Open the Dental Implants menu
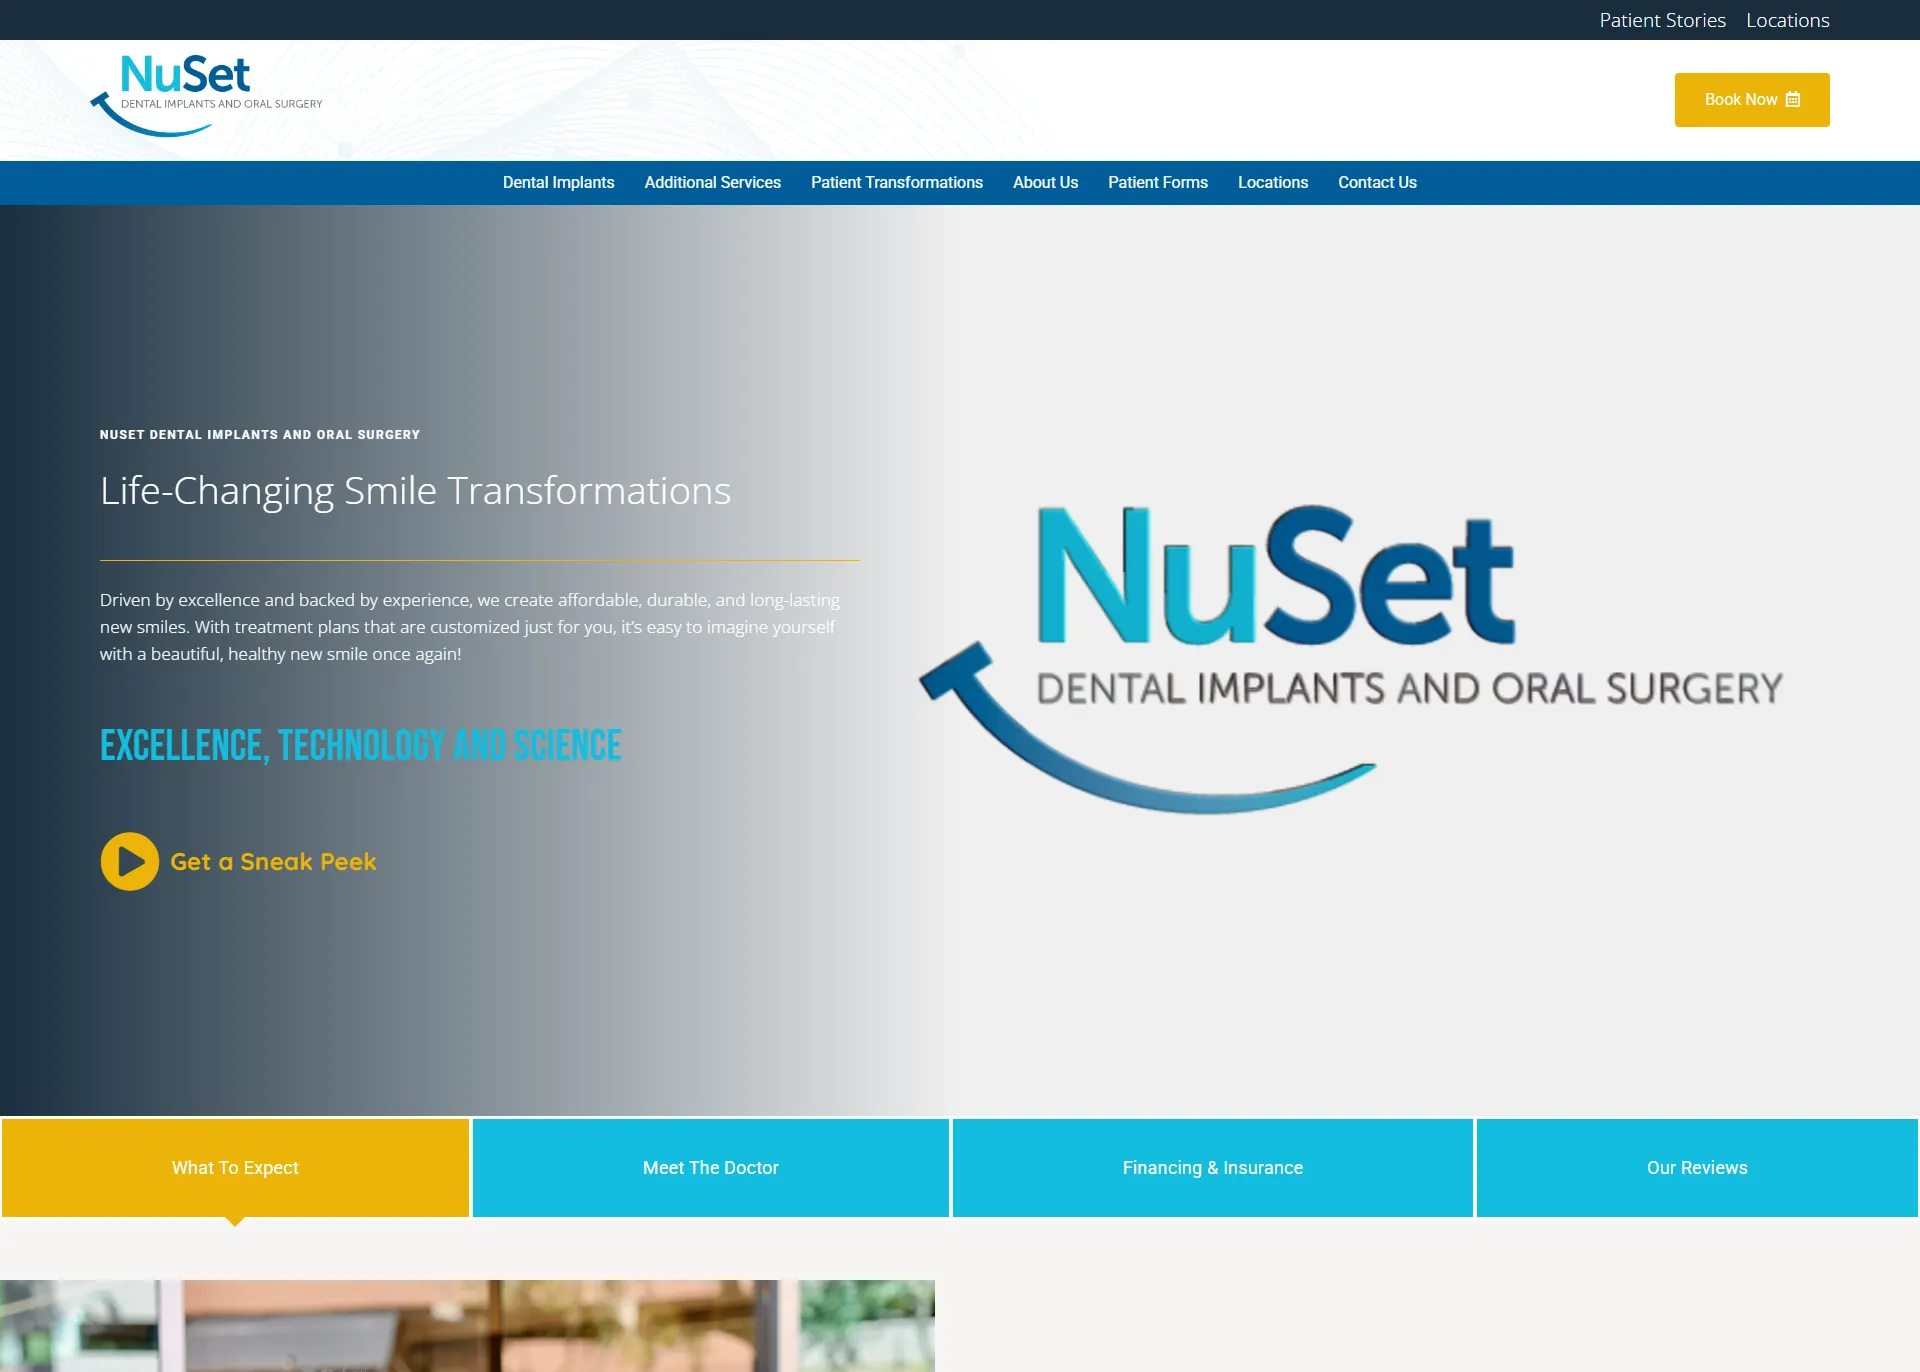The width and height of the screenshot is (1920, 1372). [x=558, y=182]
